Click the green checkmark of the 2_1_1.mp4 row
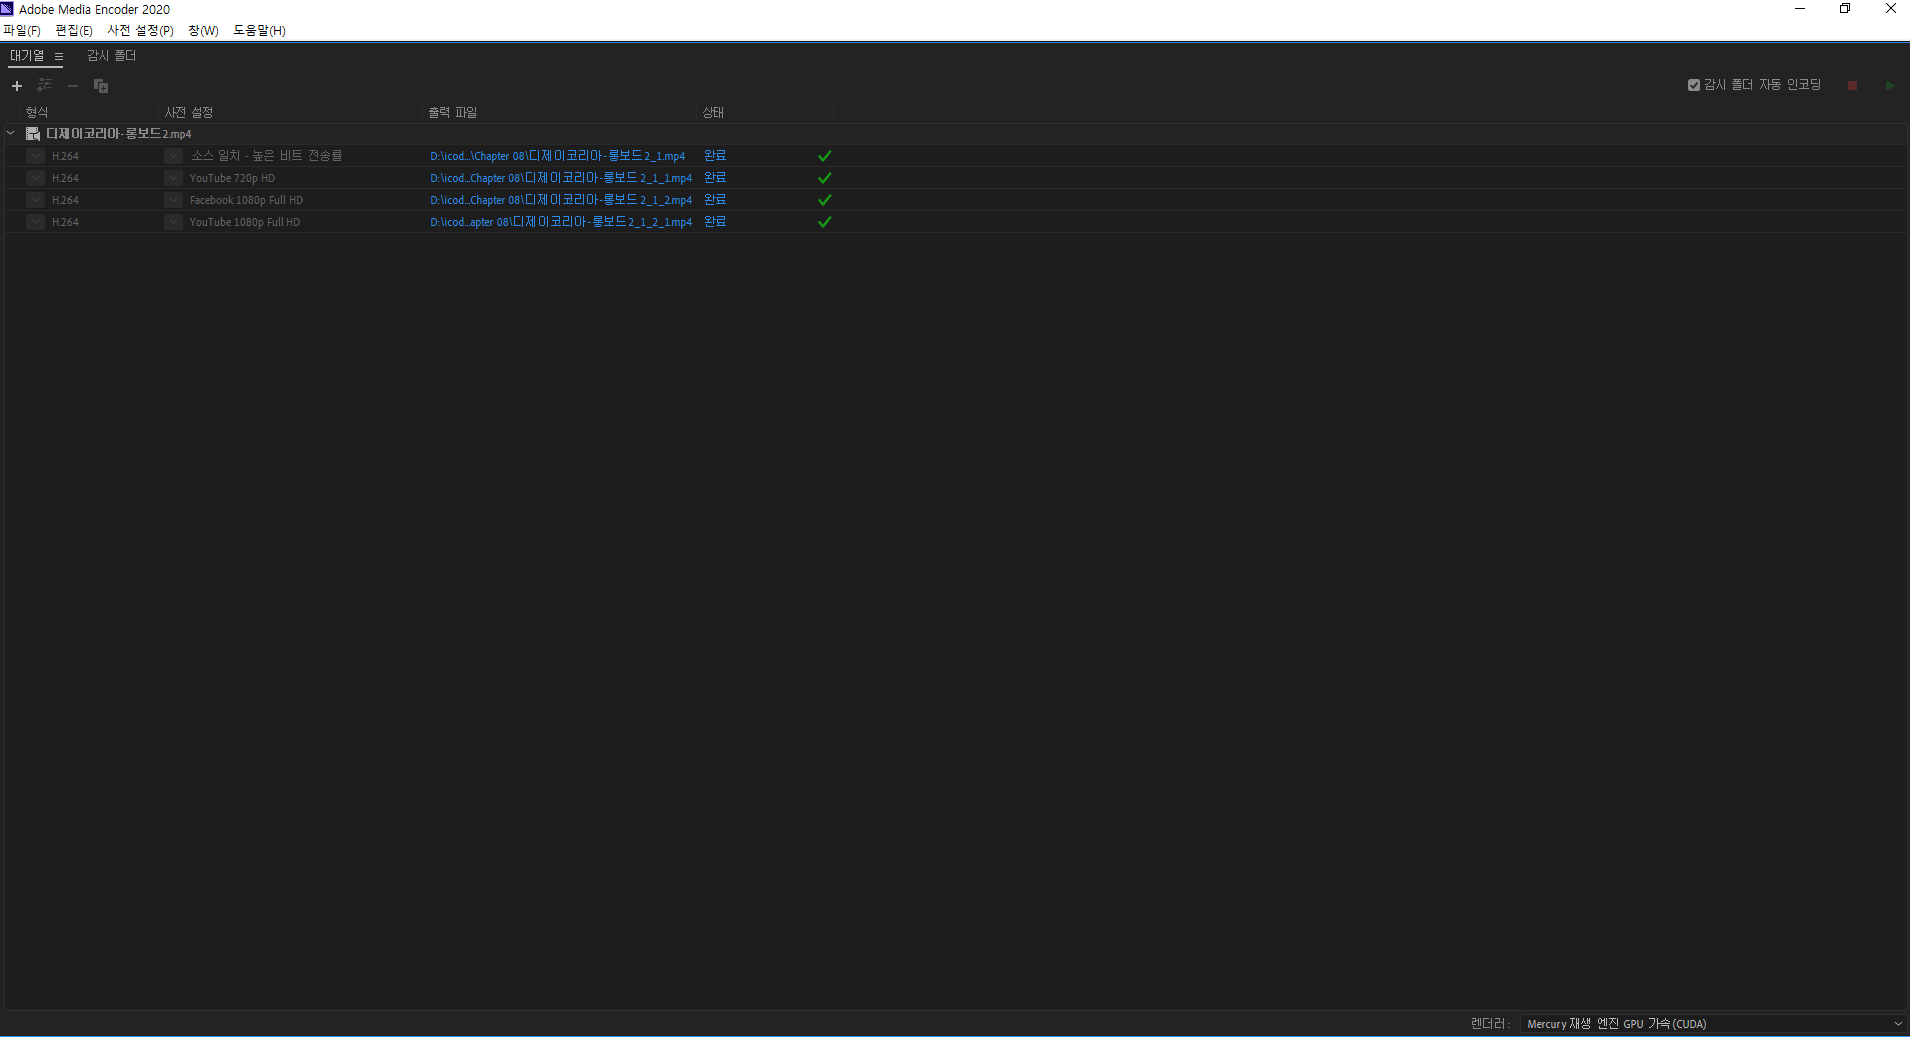The image size is (1910, 1037). tap(825, 178)
